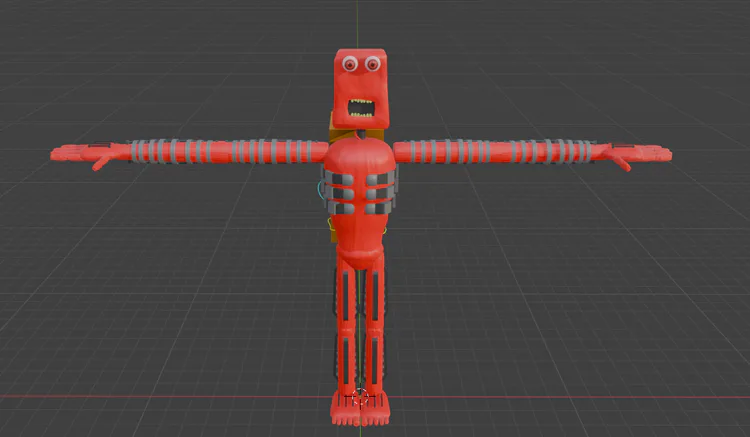The width and height of the screenshot is (750, 437).
Task: Select the robot's eye on screen left
Action: [350, 63]
